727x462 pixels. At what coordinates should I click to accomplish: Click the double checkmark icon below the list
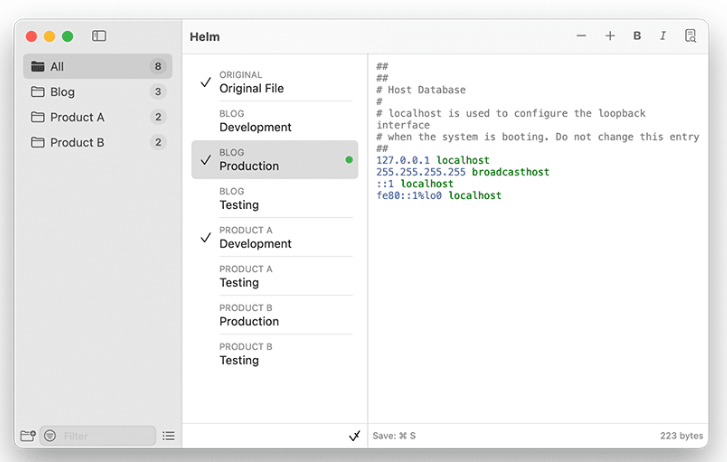[x=354, y=436]
